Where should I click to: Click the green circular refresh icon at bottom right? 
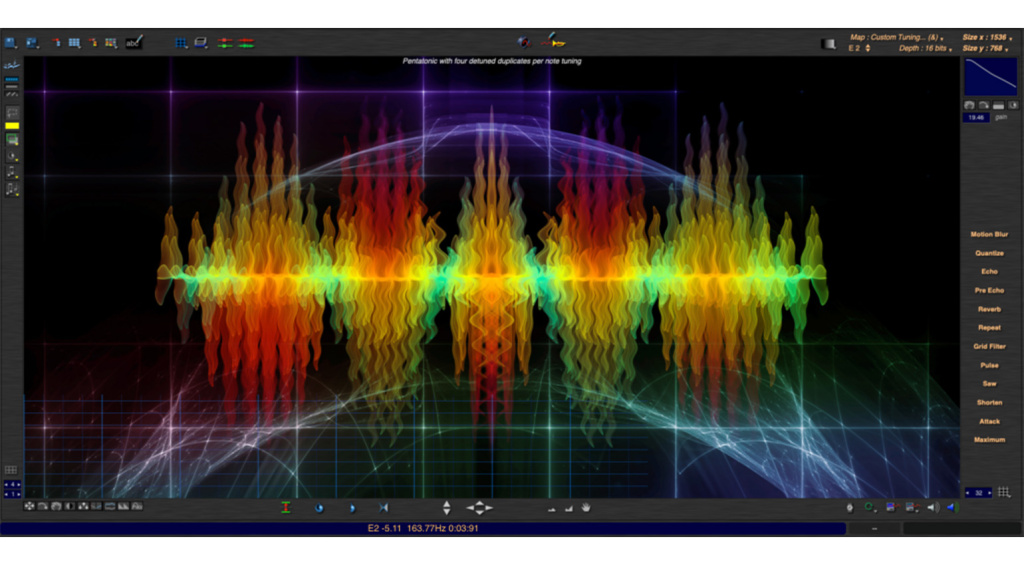click(869, 508)
